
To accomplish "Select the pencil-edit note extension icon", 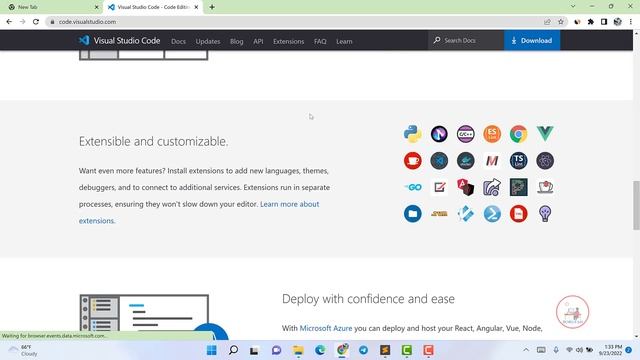I will (439, 187).
